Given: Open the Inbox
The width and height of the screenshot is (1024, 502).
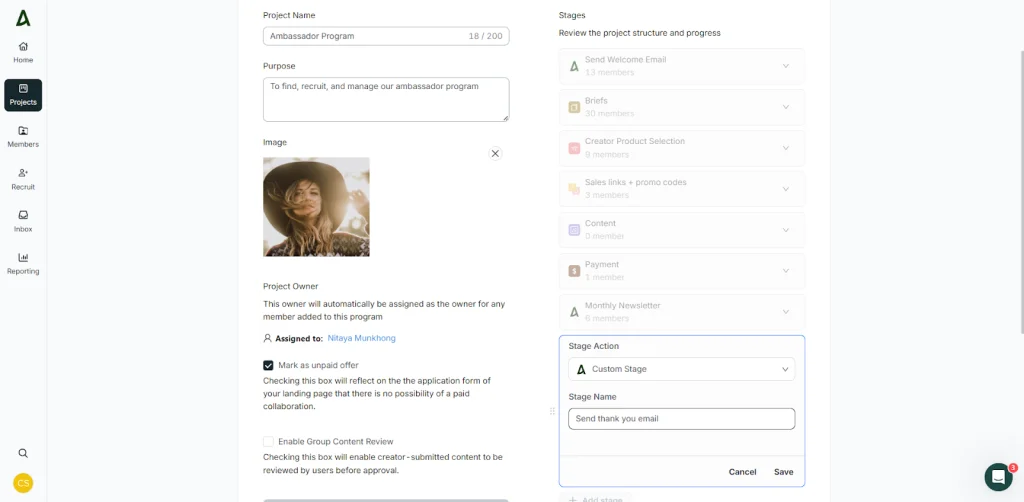Looking at the screenshot, I should pyautogui.click(x=23, y=221).
